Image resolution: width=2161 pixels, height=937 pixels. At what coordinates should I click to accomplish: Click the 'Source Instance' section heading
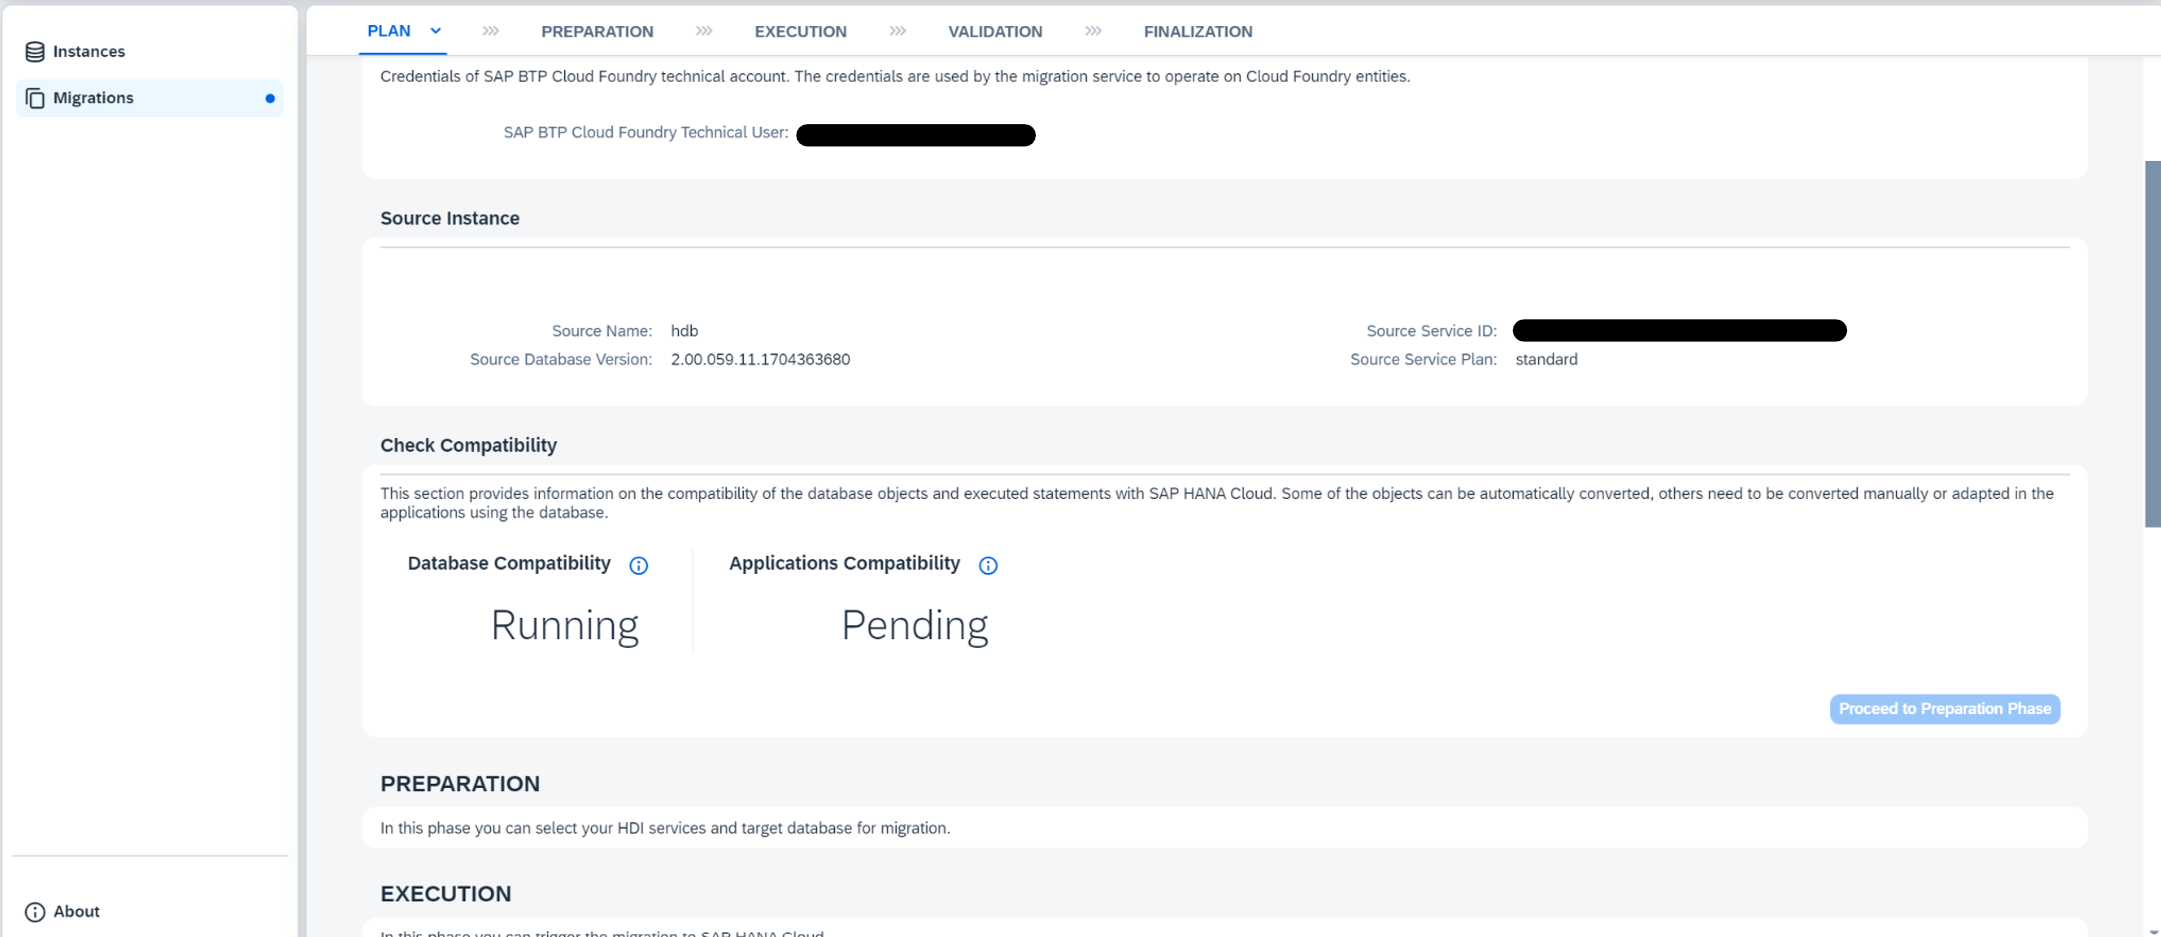tap(450, 218)
